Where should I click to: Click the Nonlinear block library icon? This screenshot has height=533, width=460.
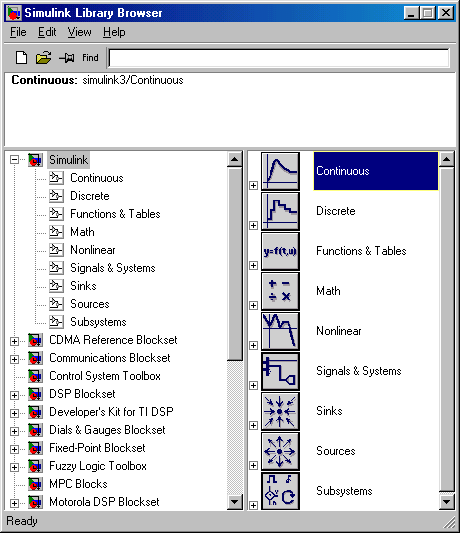[280, 331]
